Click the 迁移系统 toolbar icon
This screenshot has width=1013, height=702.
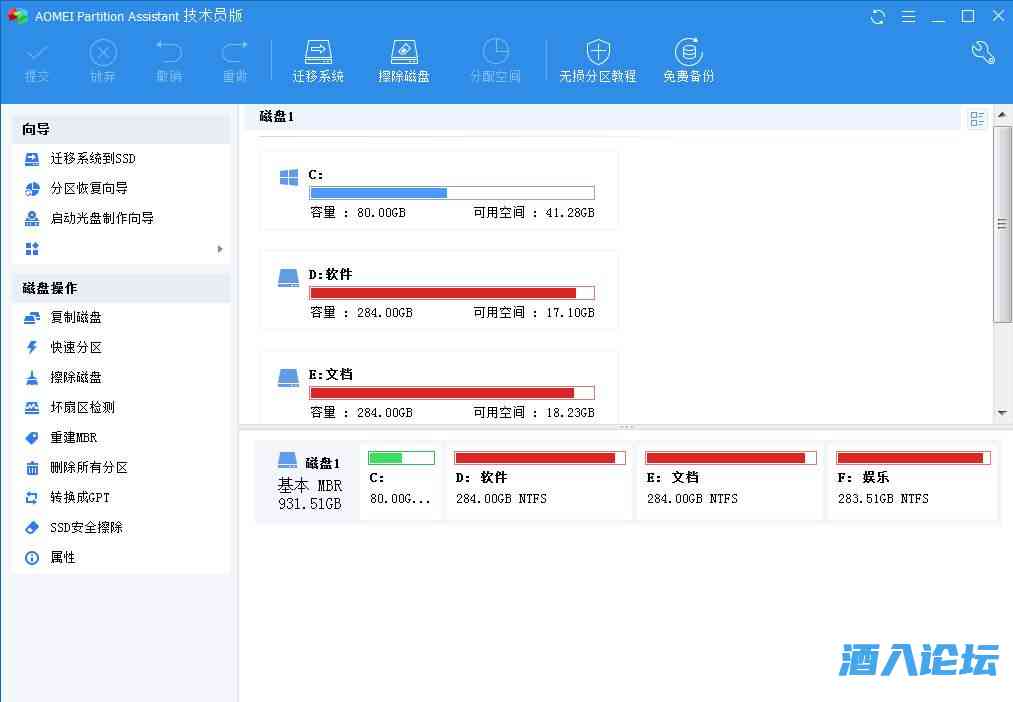318,62
